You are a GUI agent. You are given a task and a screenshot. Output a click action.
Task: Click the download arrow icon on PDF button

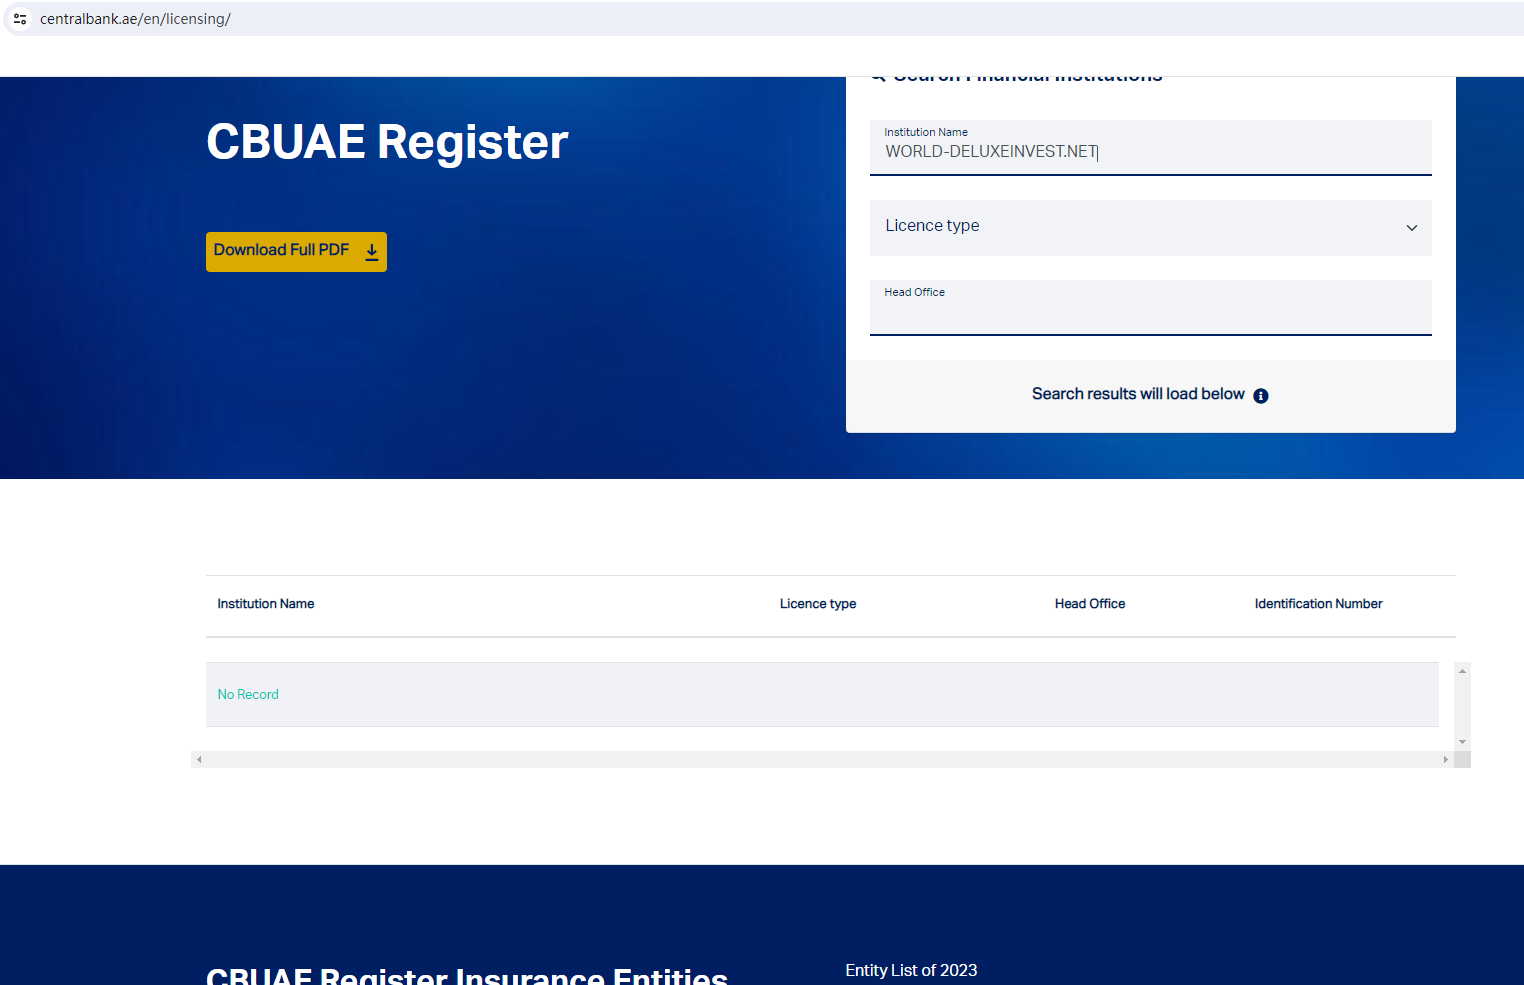[x=372, y=252]
